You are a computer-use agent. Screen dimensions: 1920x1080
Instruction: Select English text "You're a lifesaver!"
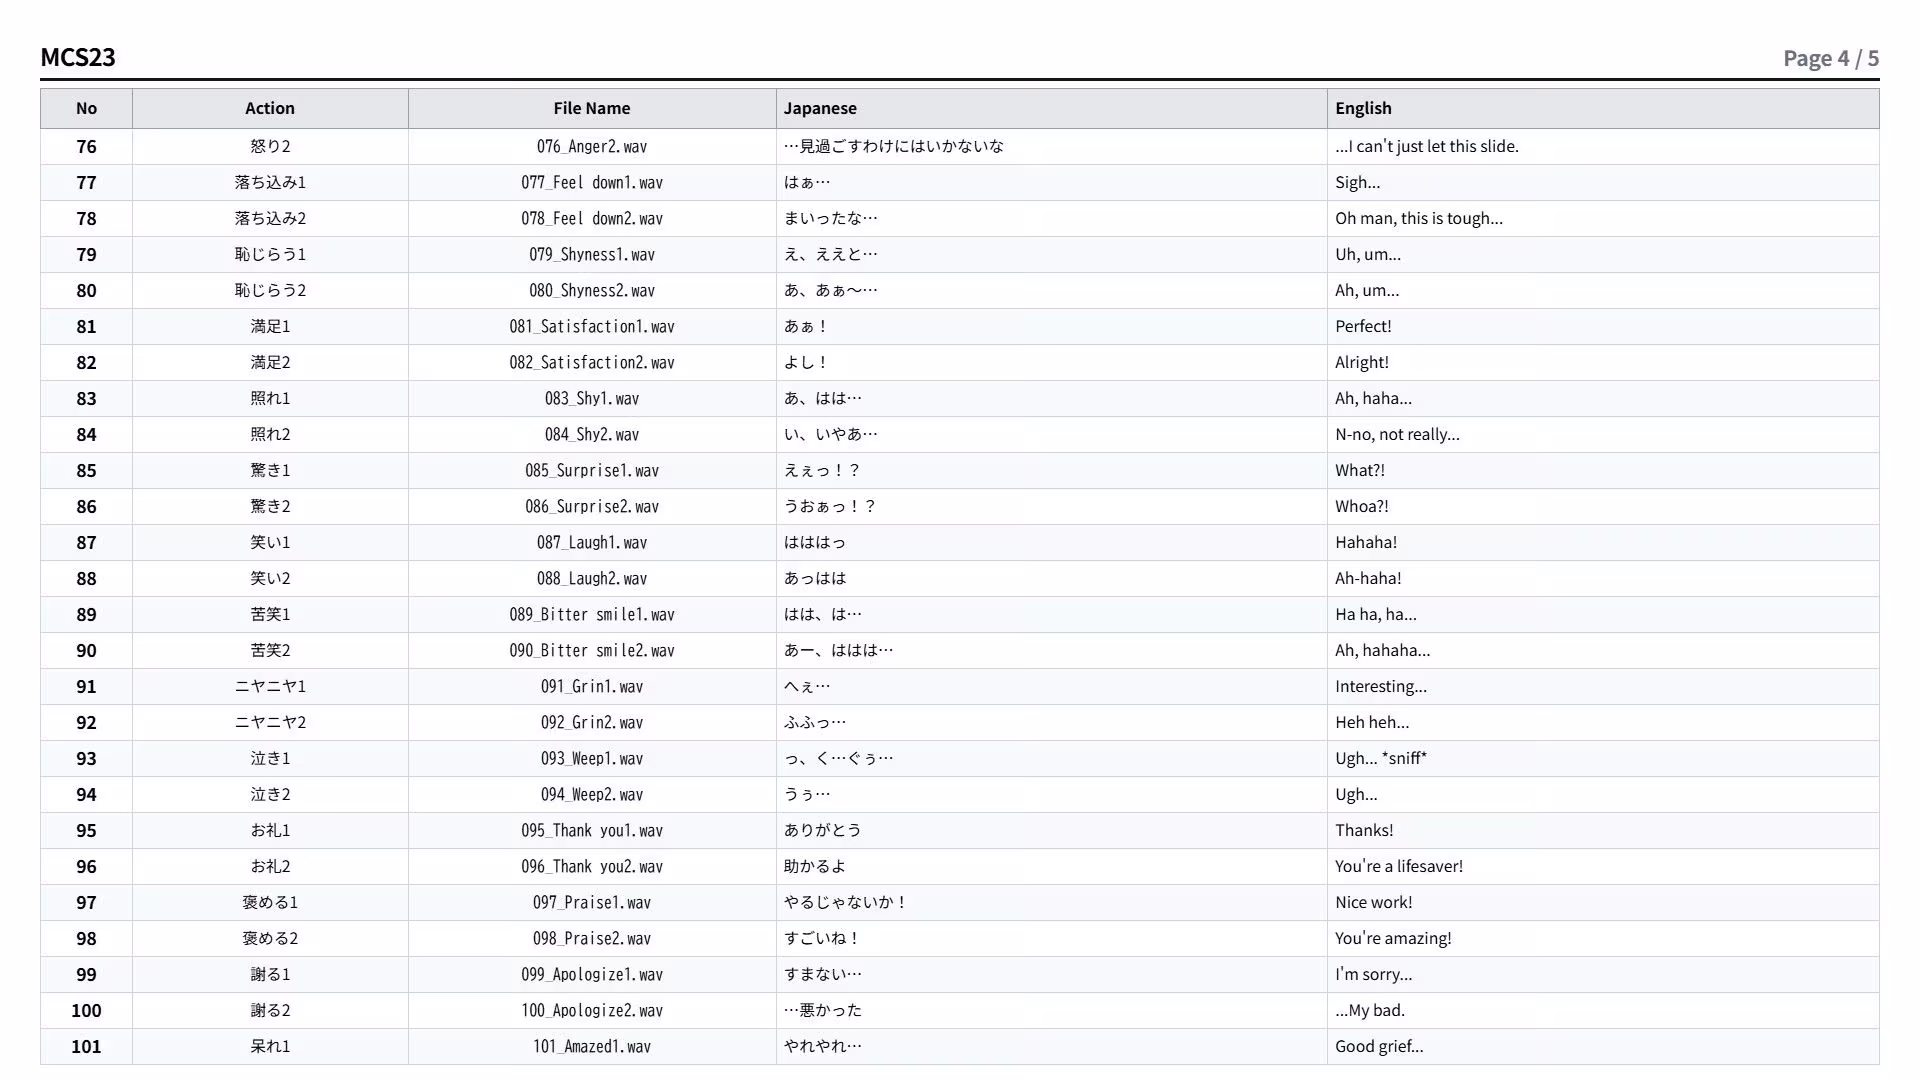(x=1399, y=867)
